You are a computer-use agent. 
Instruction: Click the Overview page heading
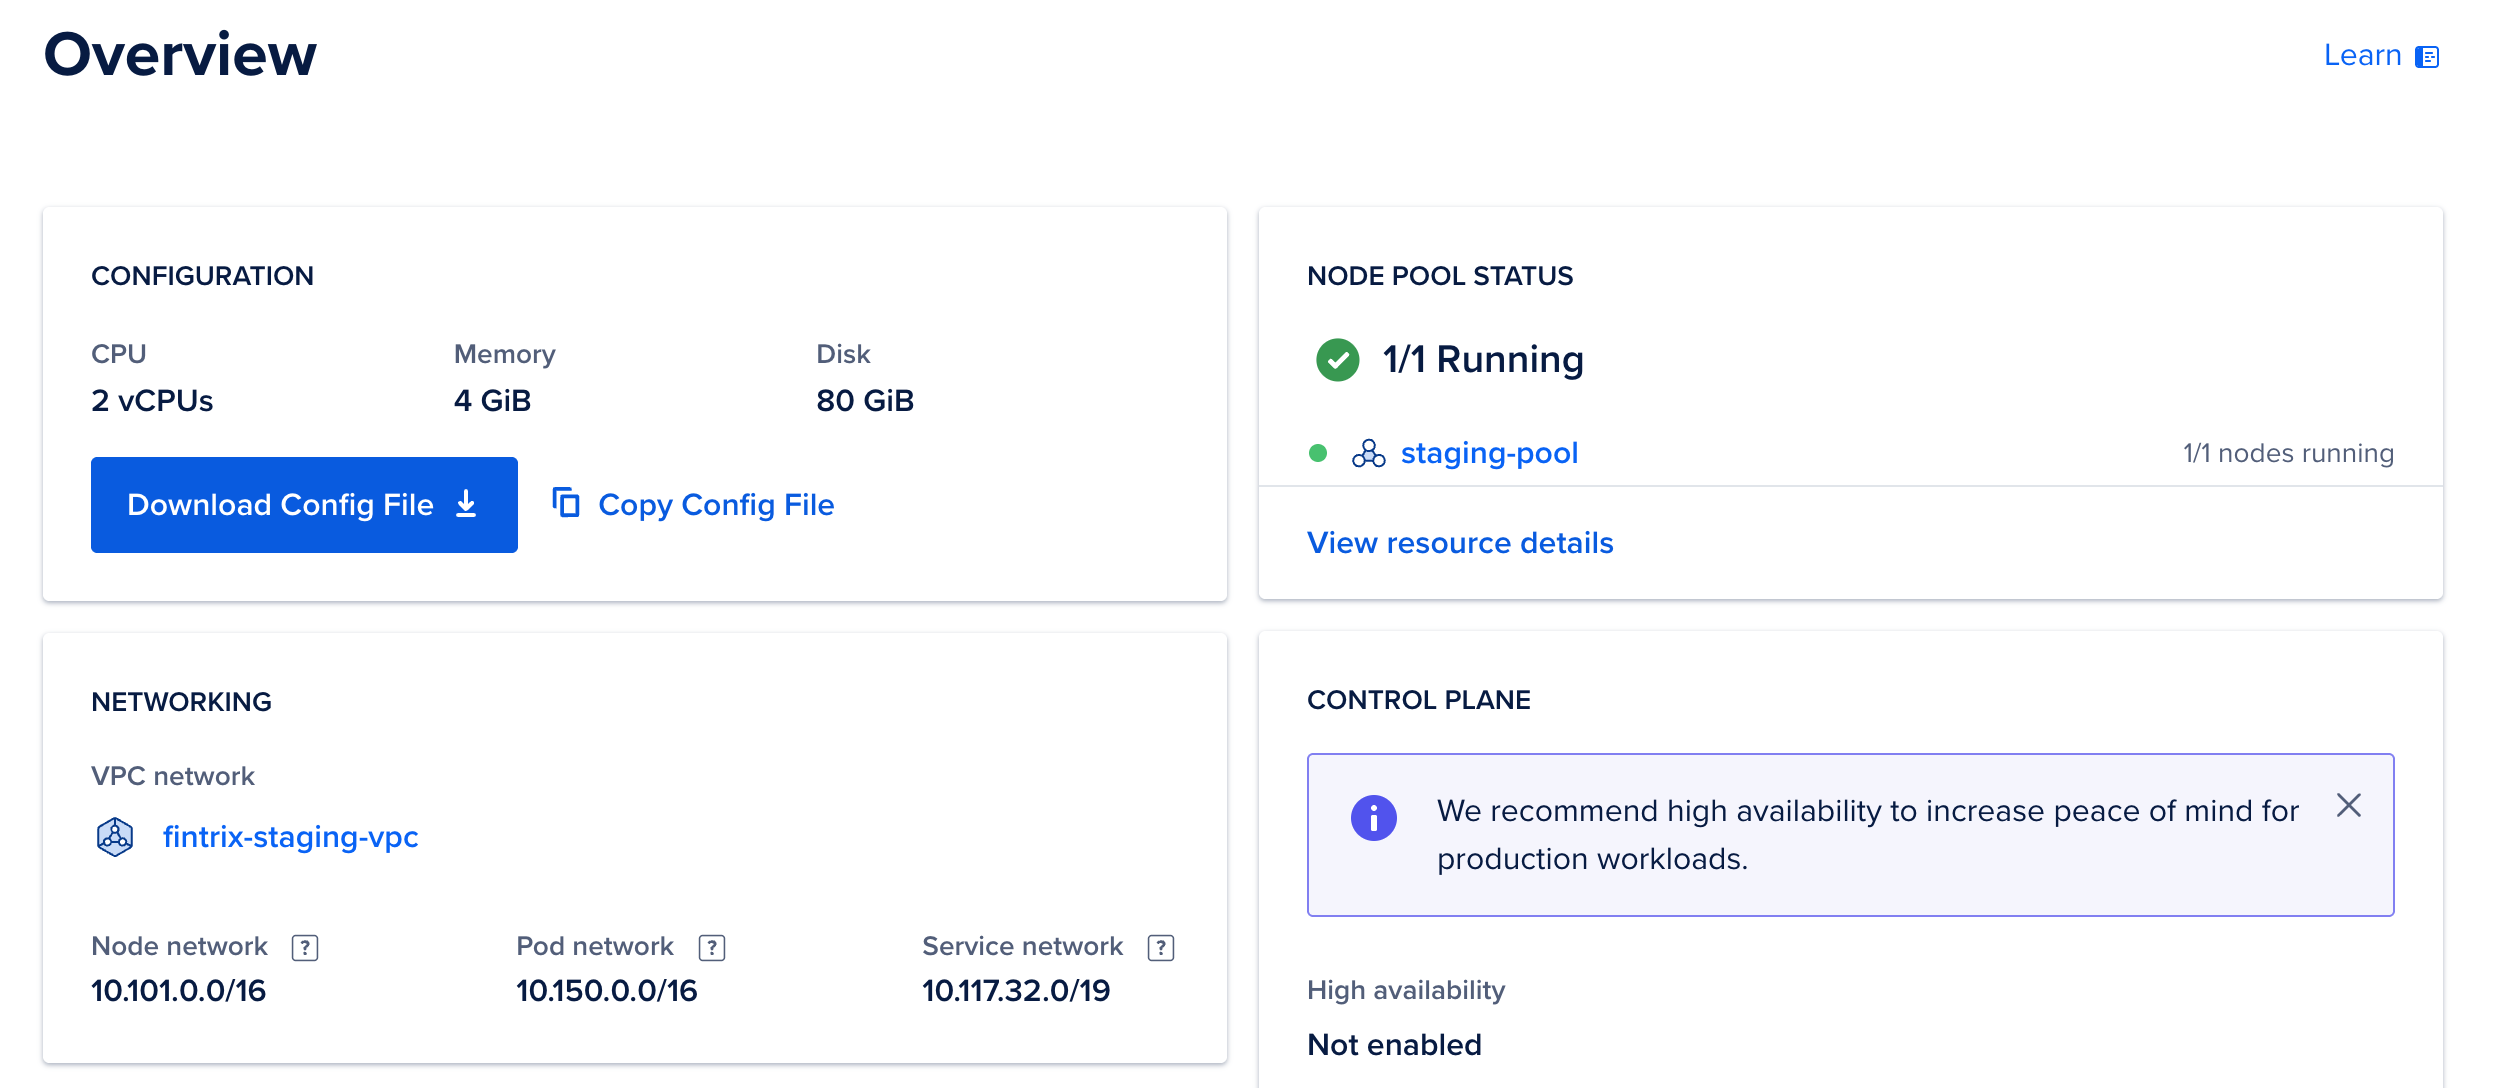click(180, 55)
